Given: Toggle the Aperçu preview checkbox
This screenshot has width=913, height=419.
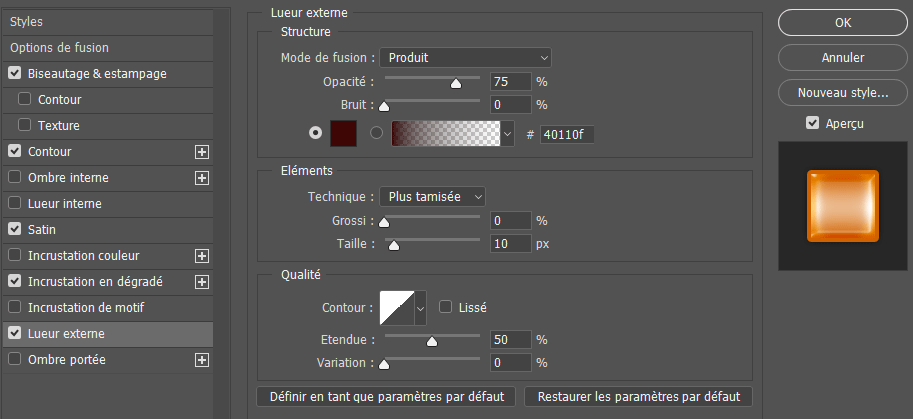Looking at the screenshot, I should coord(813,123).
